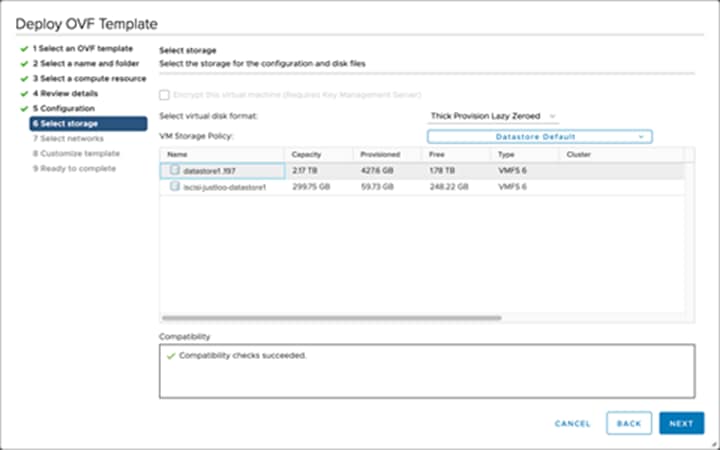
Task: Click the green check in Compatibility box
Action: point(171,356)
